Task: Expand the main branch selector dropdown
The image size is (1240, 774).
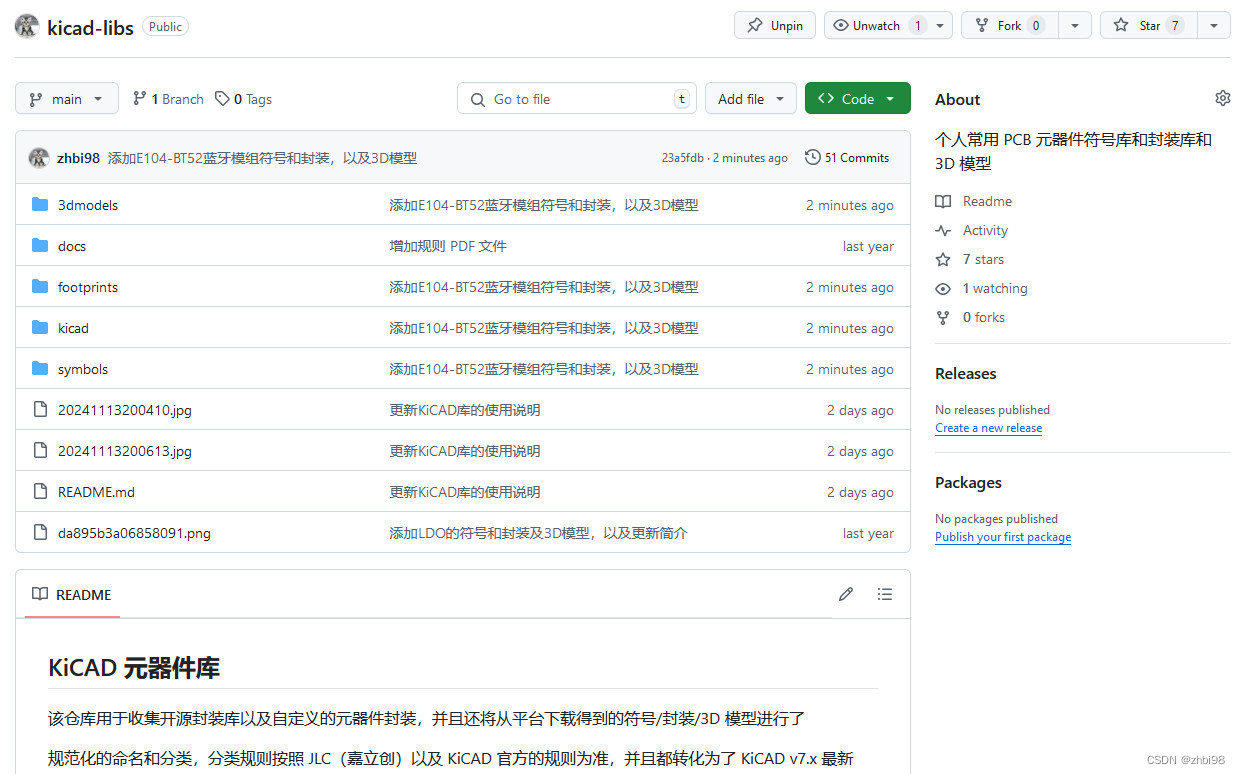Action: tap(66, 98)
